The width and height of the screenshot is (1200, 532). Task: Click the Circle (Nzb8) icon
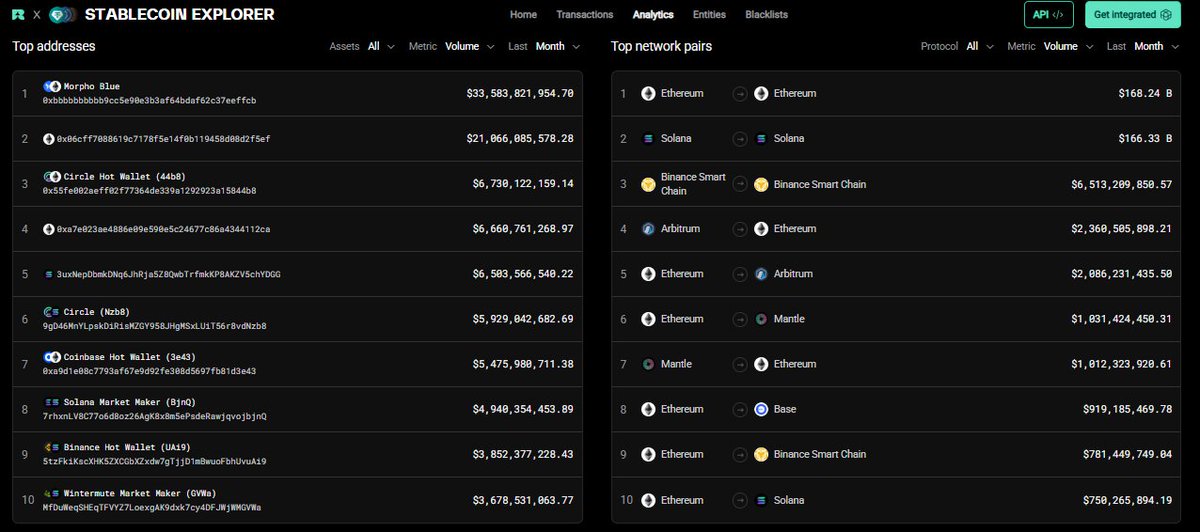pos(52,312)
